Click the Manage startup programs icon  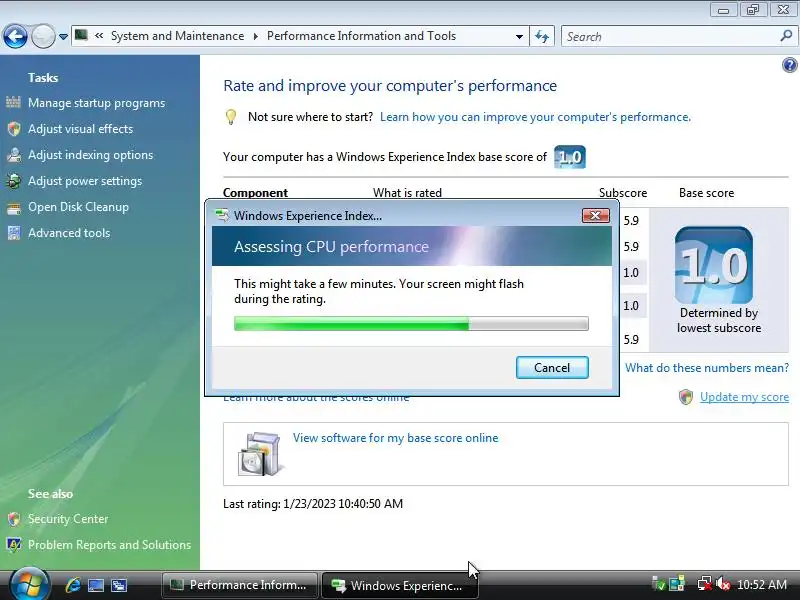tap(14, 103)
